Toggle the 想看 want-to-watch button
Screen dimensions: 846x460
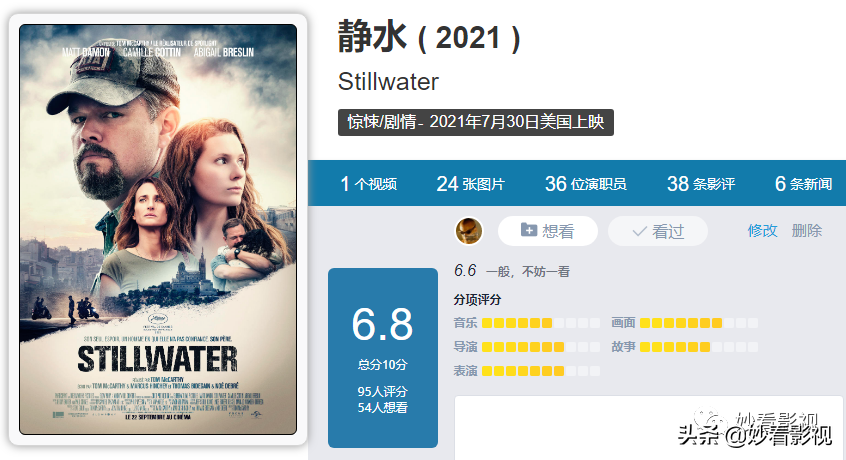(548, 231)
